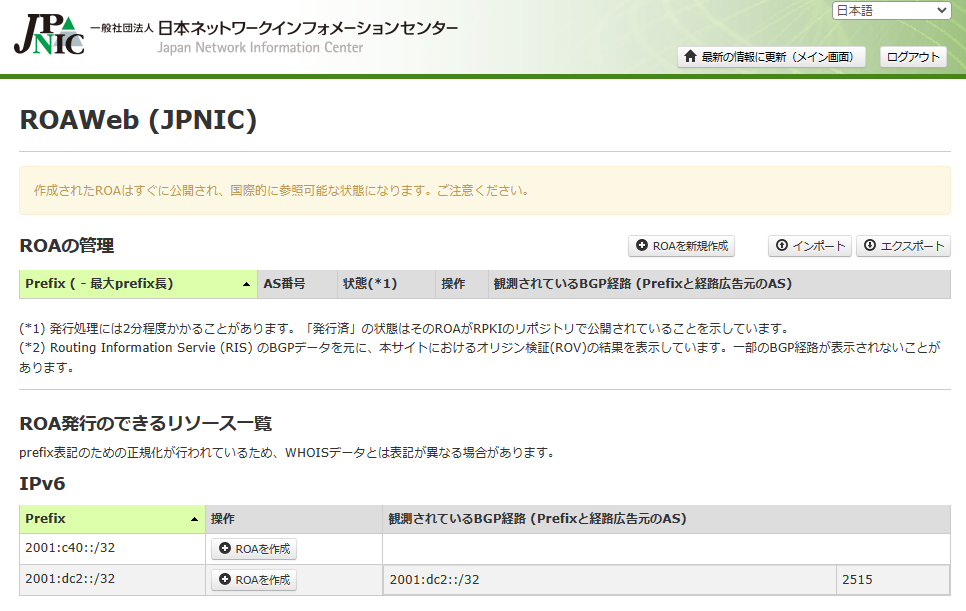
Task: Click 操作 header in IPv6 table
Action: point(294,519)
